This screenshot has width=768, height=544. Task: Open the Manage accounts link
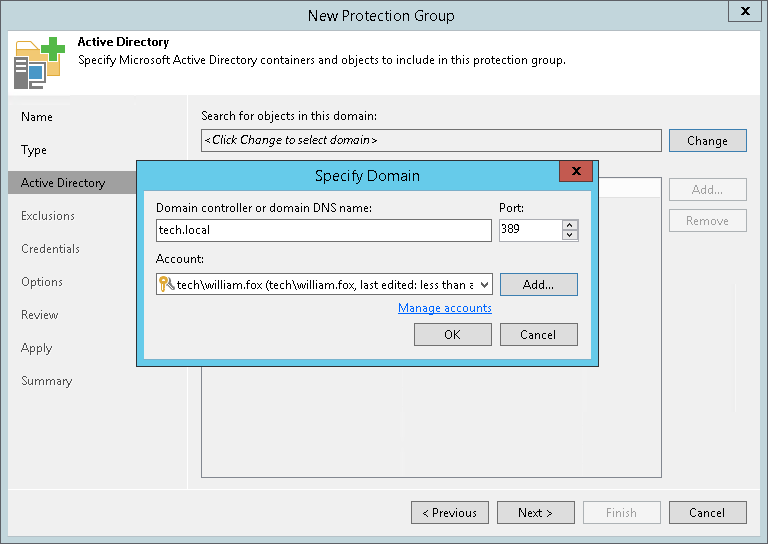pyautogui.click(x=445, y=308)
